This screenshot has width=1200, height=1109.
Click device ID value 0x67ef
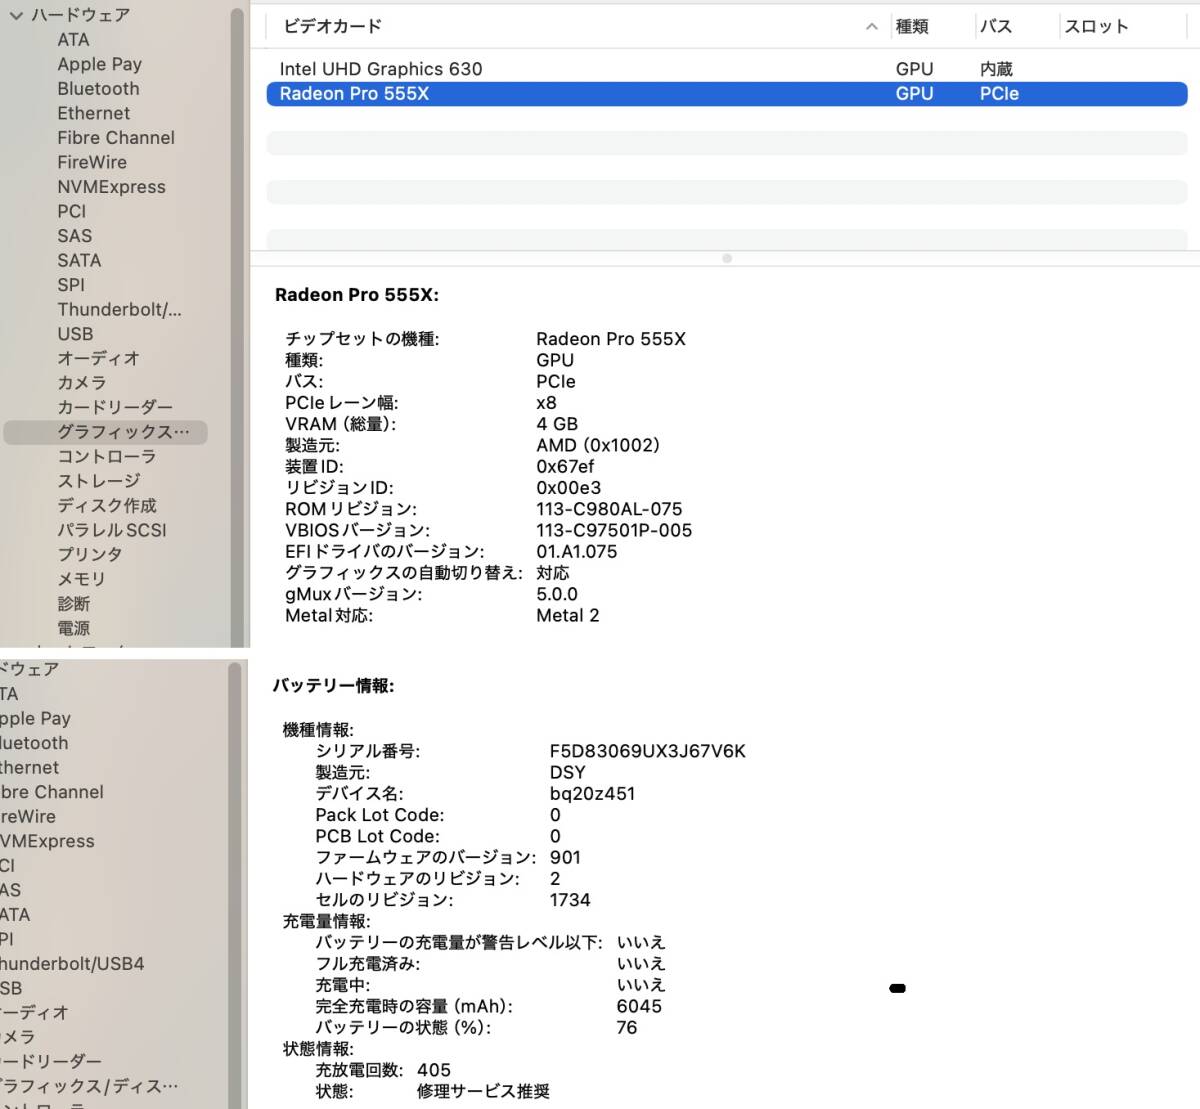[x=565, y=466]
